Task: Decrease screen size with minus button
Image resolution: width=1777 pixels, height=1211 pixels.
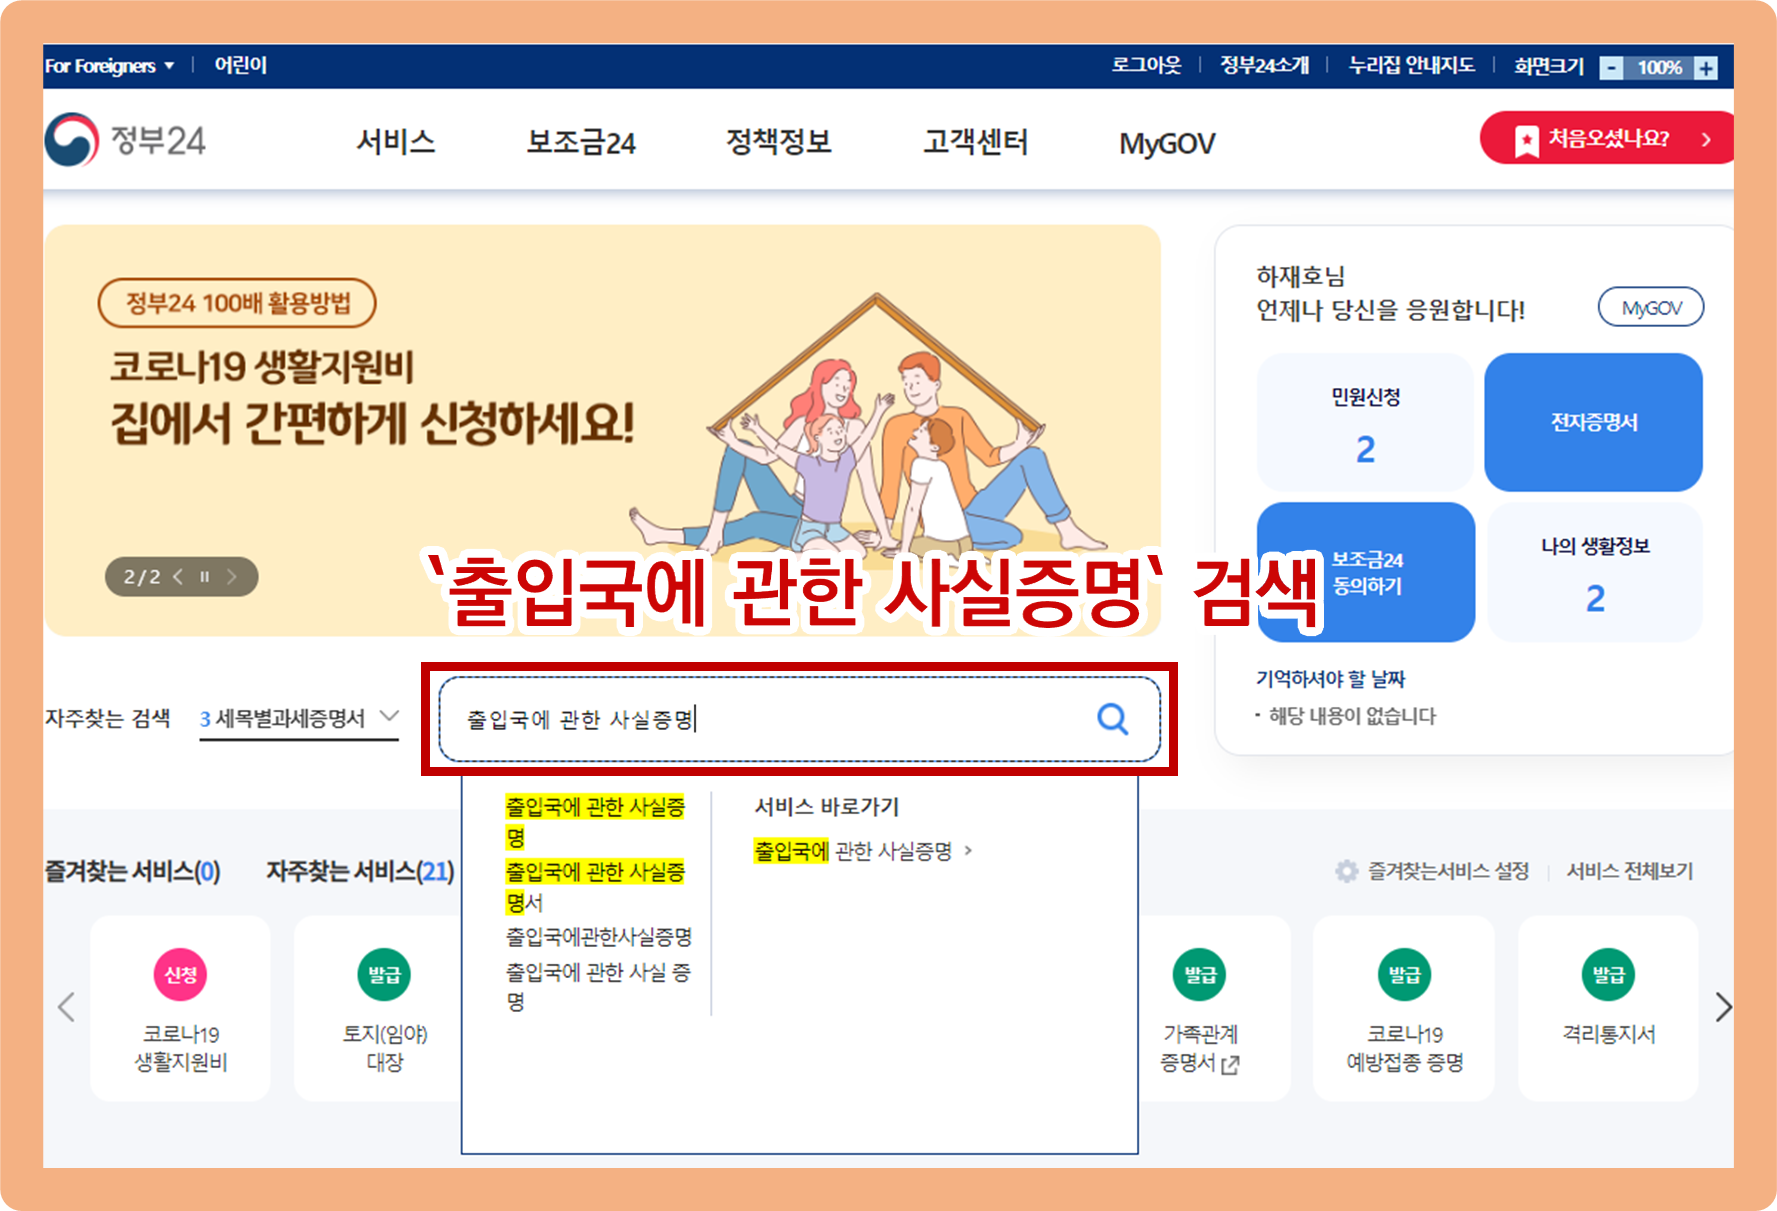Action: coord(1611,68)
